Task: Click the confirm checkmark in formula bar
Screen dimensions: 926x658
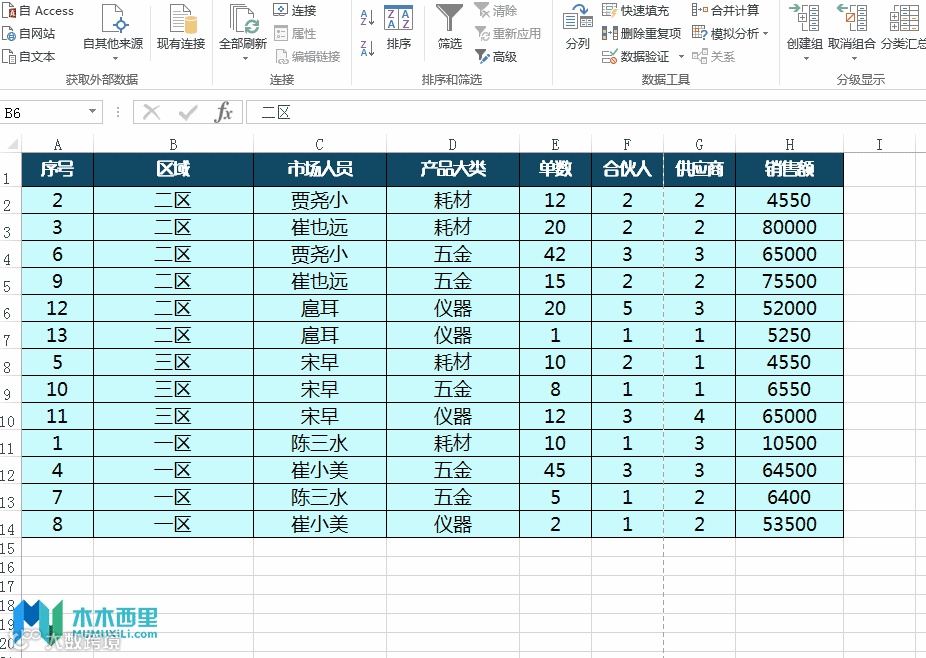Action: coord(188,112)
